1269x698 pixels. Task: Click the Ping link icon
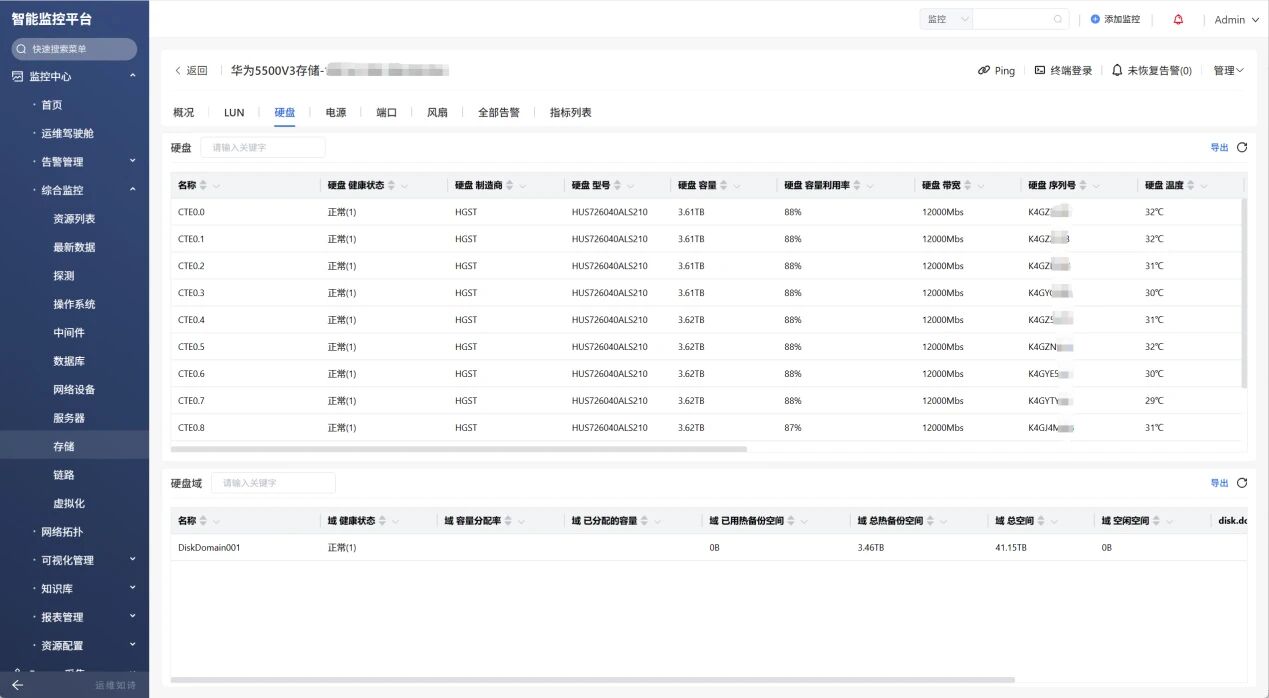[x=984, y=71]
